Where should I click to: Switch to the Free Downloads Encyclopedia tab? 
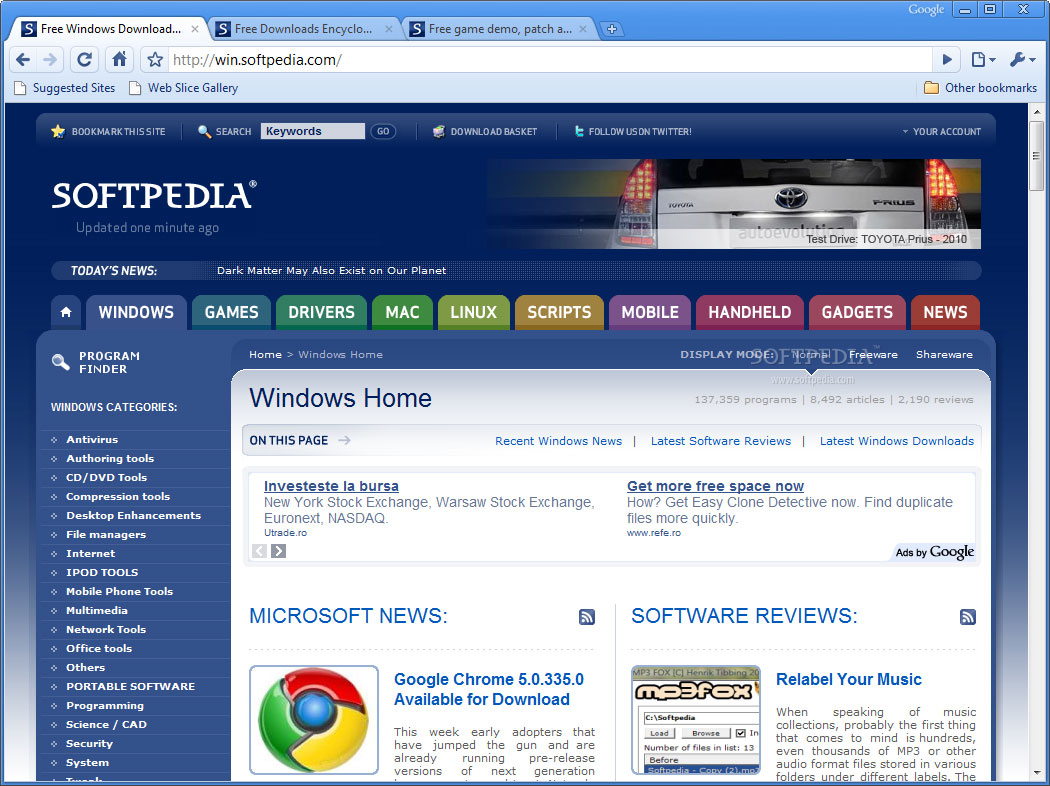[304, 29]
